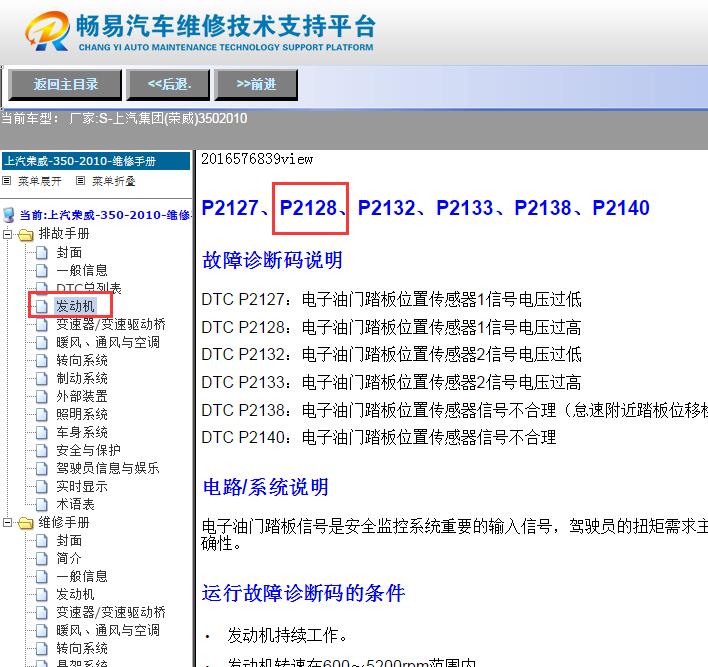The height and width of the screenshot is (667, 708).
Task: Click page icon next to 制动系统
Action: coord(42,378)
